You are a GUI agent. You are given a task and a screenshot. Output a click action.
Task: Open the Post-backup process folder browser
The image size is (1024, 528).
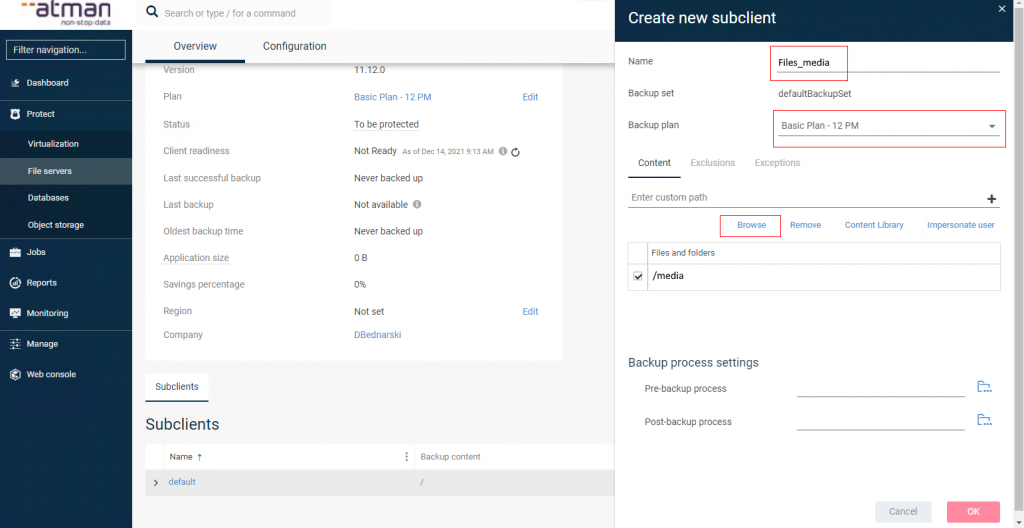(x=983, y=421)
